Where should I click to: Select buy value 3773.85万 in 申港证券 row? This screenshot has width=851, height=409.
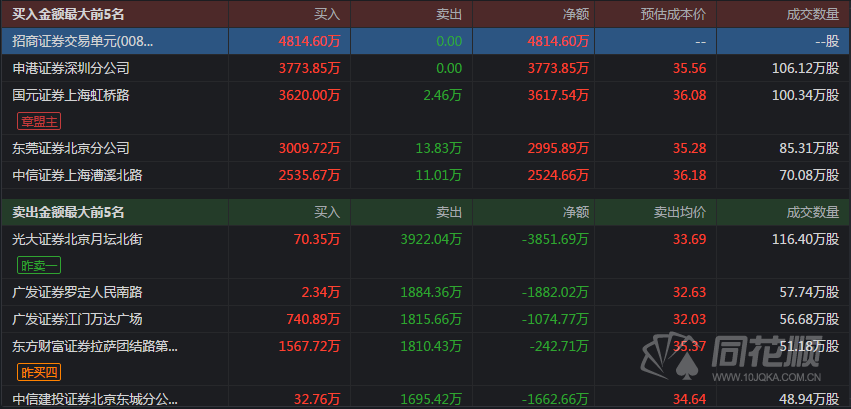click(309, 68)
